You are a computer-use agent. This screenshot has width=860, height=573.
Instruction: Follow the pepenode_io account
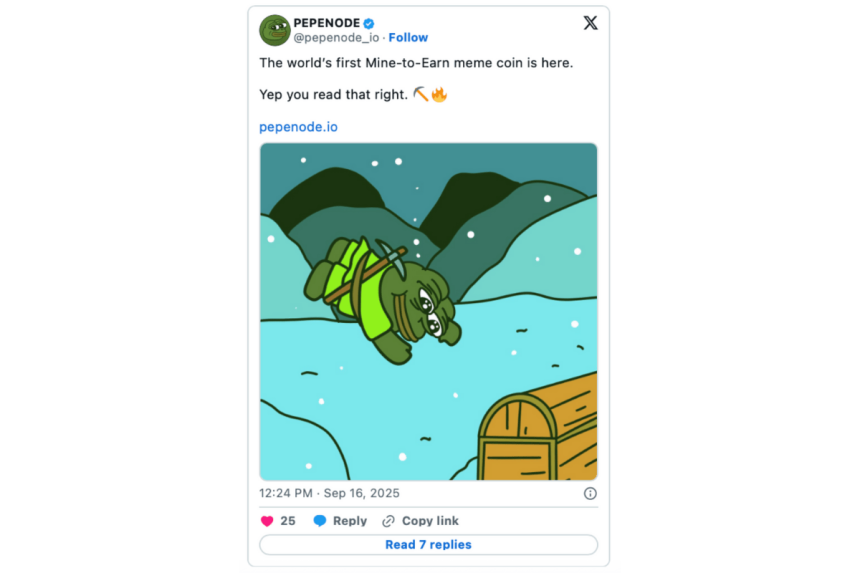click(408, 38)
